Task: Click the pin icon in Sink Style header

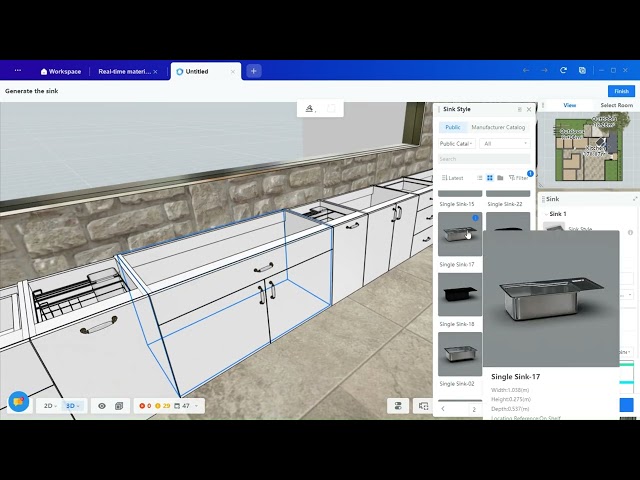Action: 519,109
